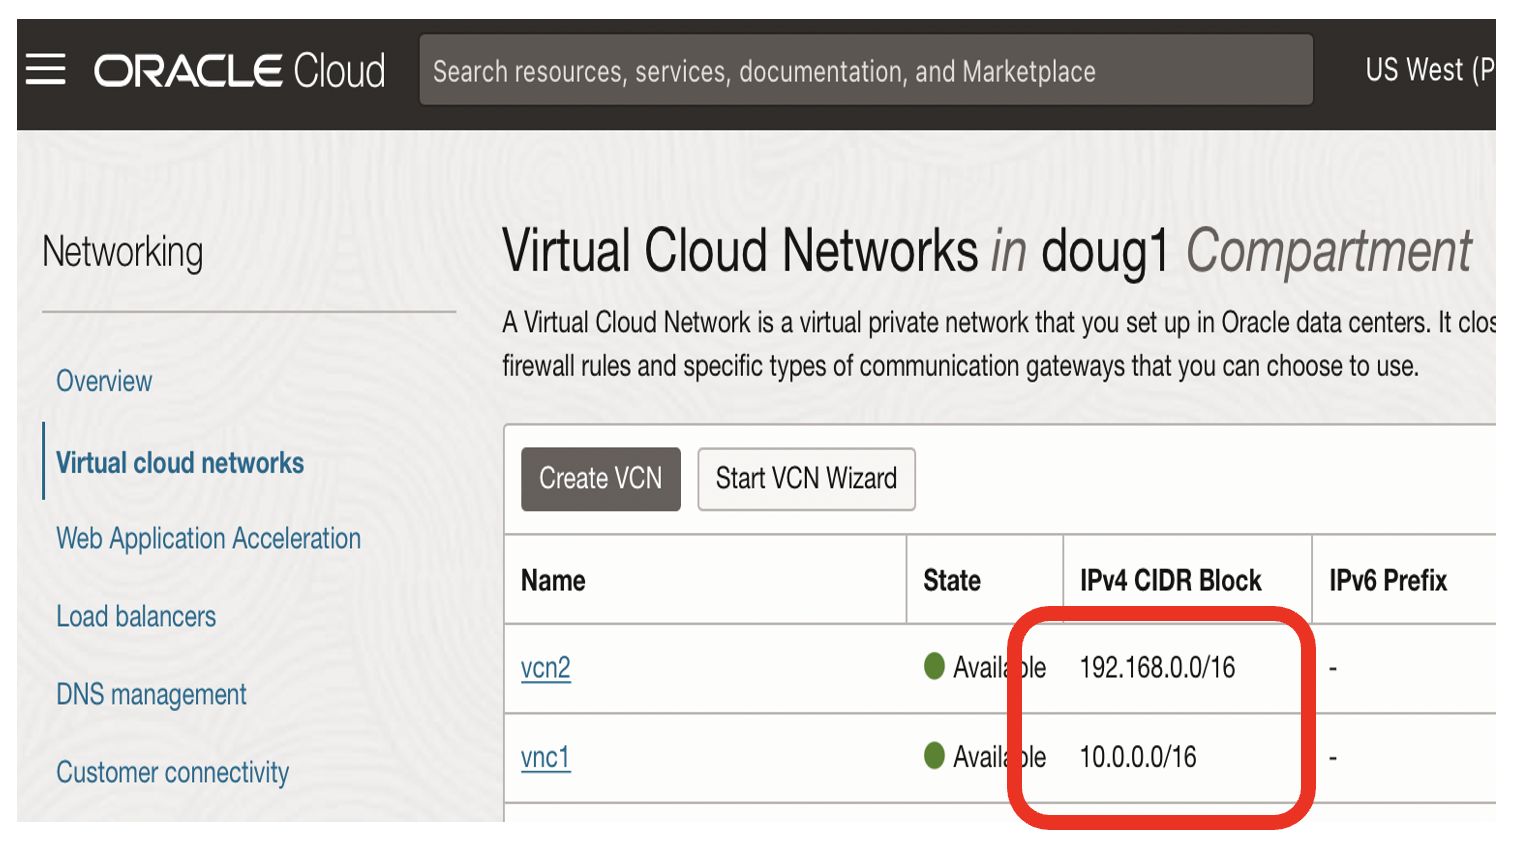Screen dimensions: 1522x846
Task: Open the vnc1 network link
Action: [546, 758]
